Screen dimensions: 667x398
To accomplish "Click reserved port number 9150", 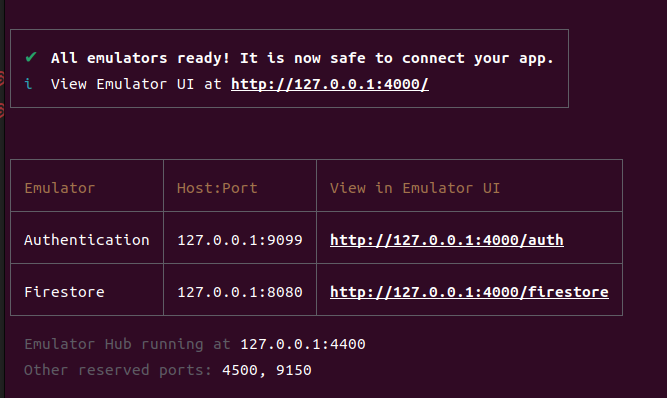I will click(294, 370).
